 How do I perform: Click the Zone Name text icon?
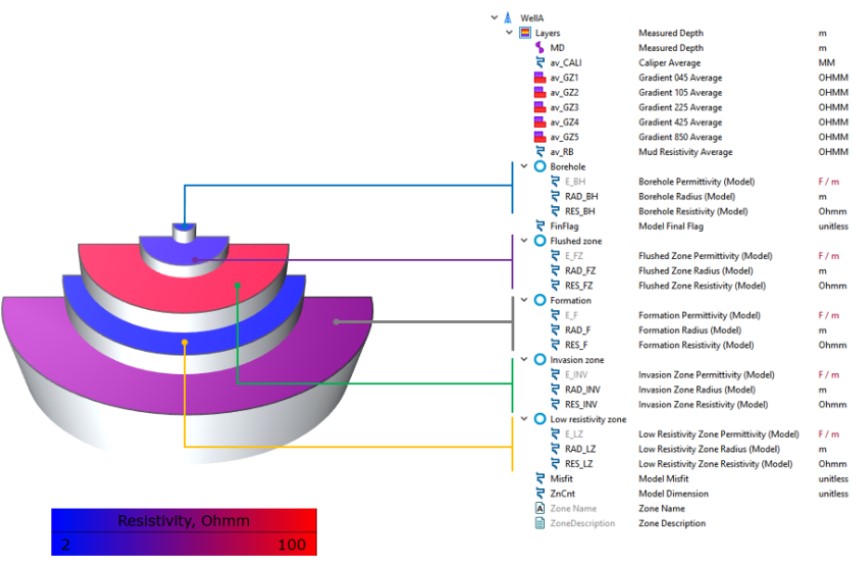pyautogui.click(x=540, y=508)
